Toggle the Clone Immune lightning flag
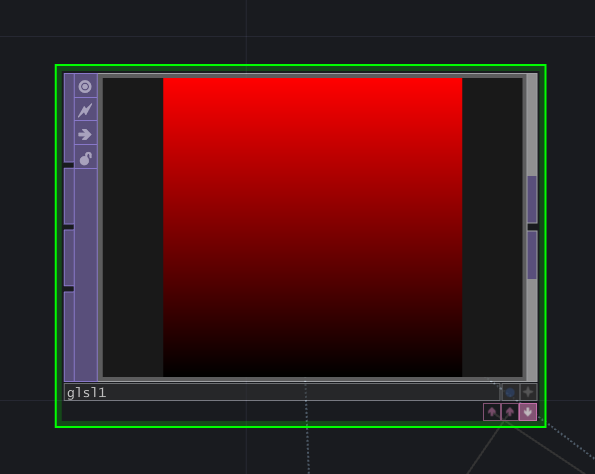 (85, 110)
